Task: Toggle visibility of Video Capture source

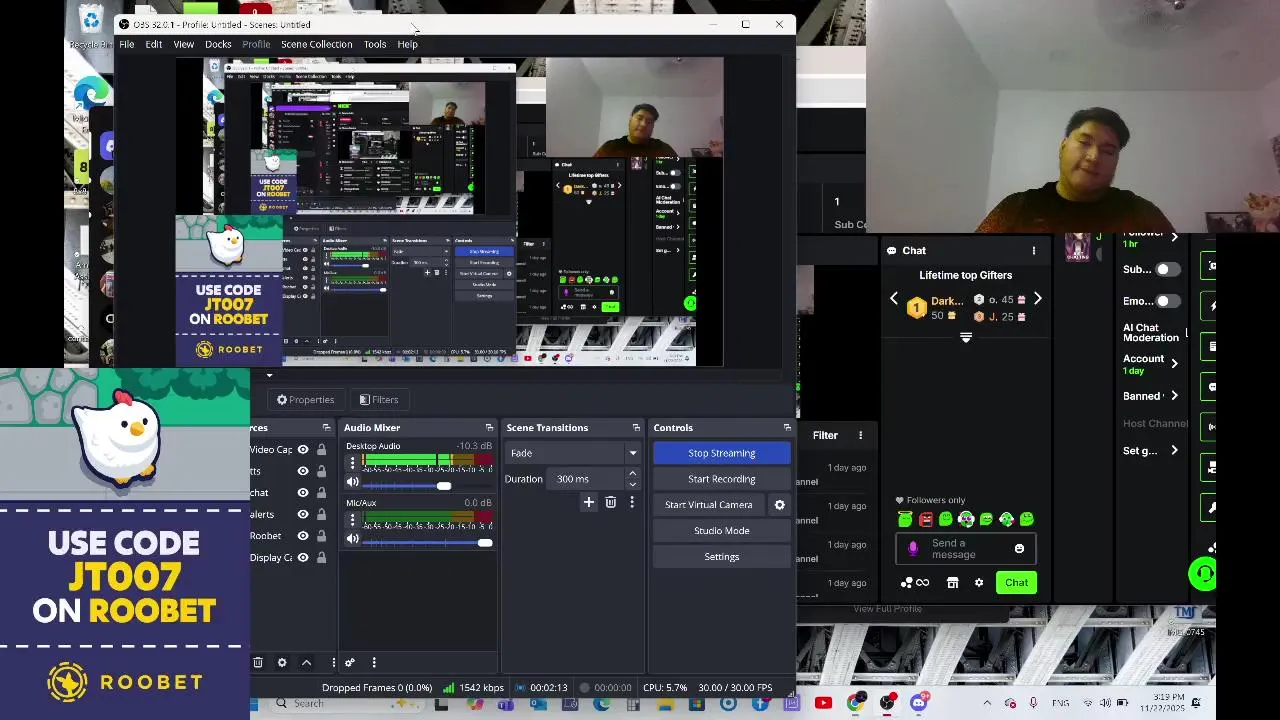Action: point(303,450)
